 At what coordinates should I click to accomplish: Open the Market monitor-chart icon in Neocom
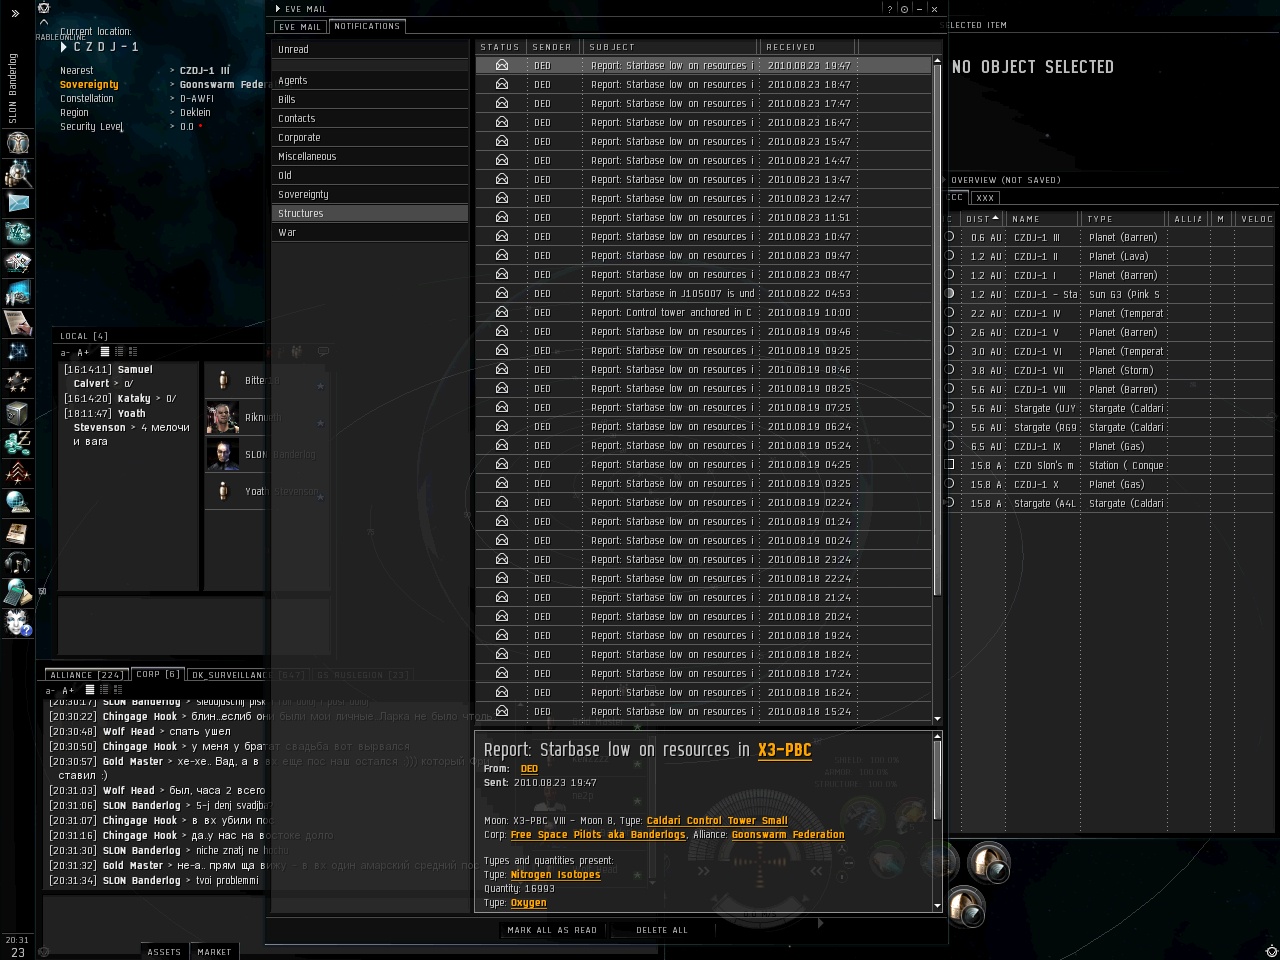tap(17, 293)
